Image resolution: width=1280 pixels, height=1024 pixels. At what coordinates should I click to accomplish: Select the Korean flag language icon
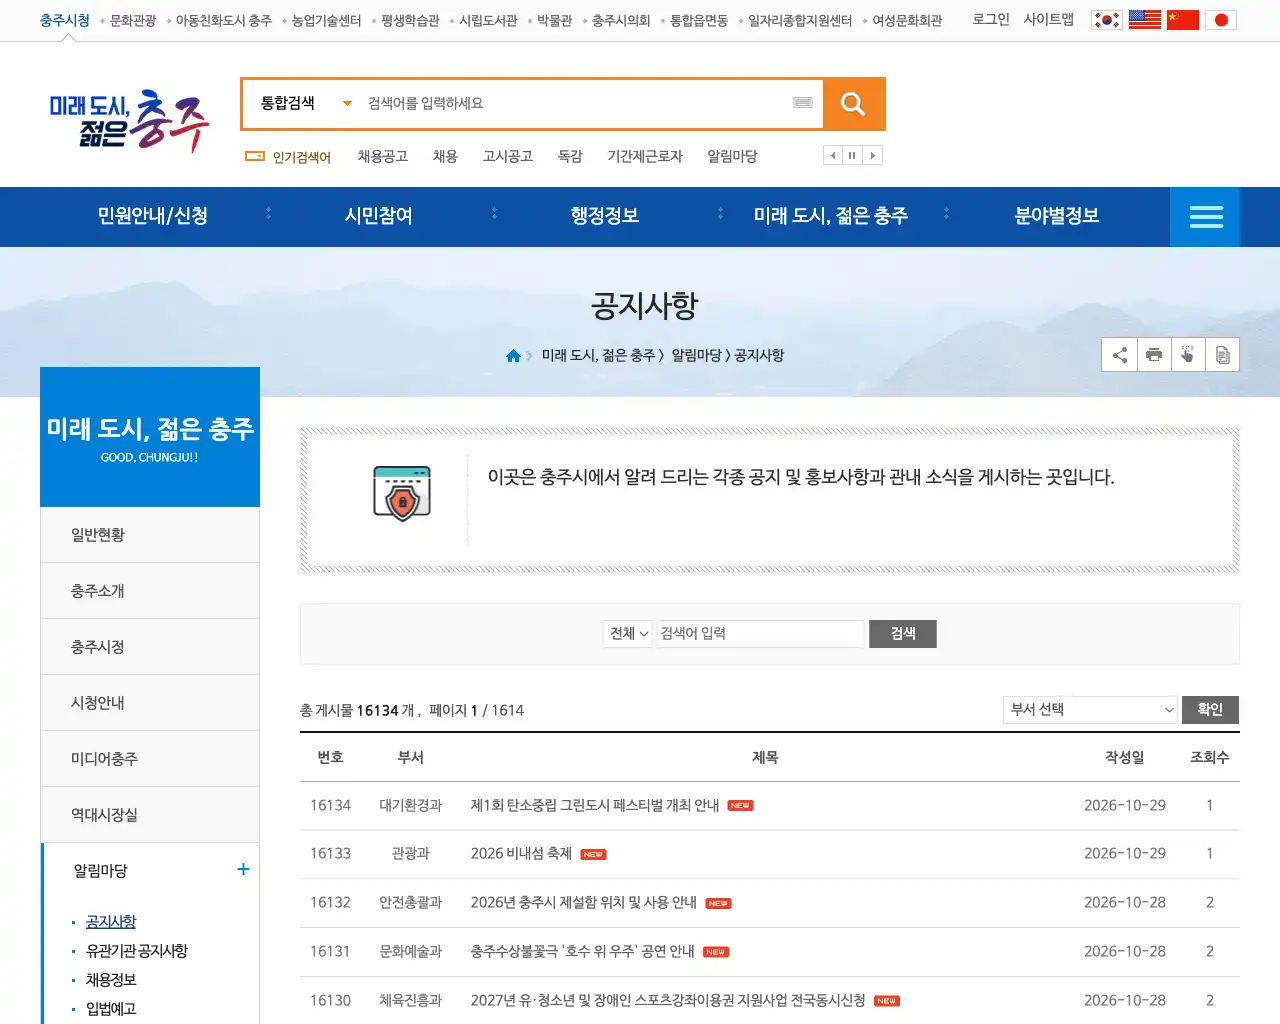click(x=1107, y=20)
